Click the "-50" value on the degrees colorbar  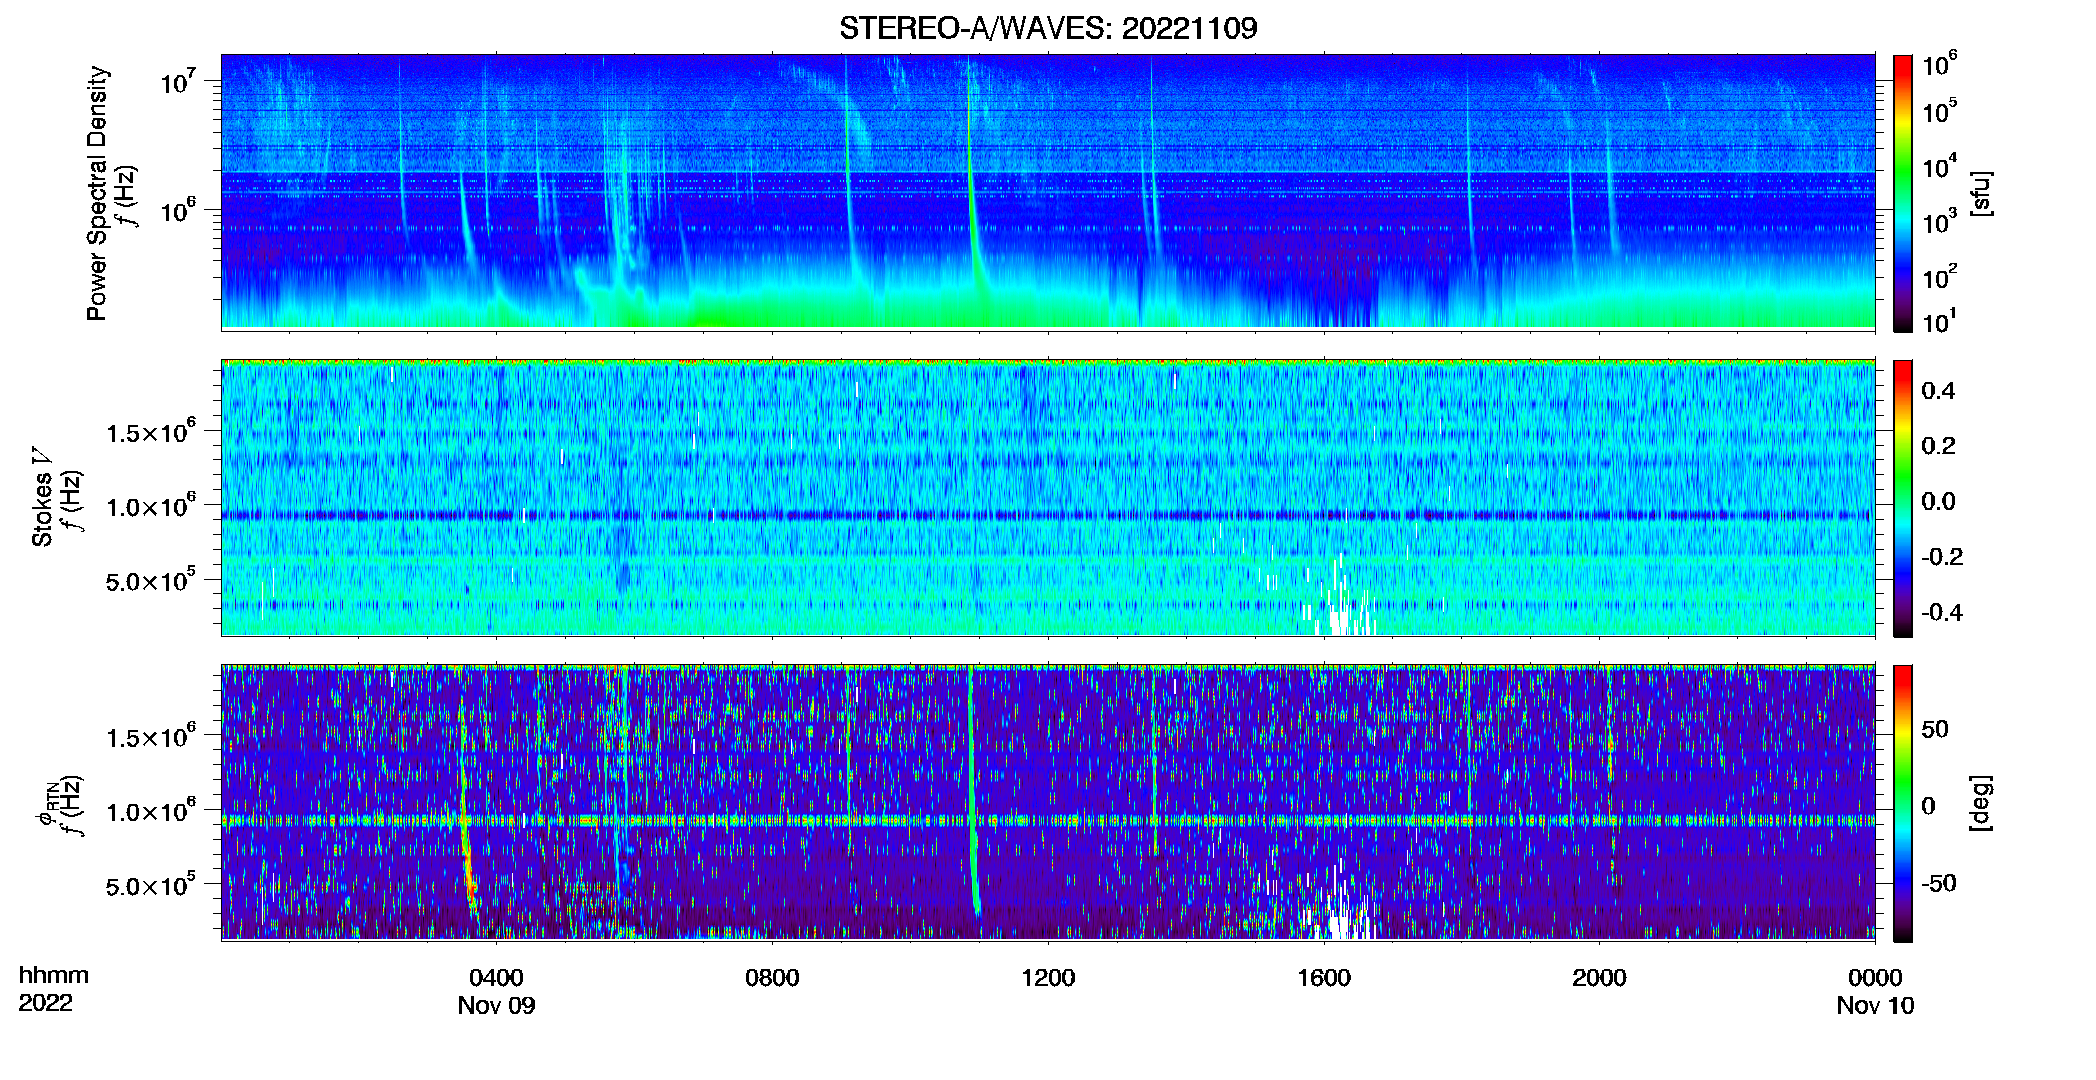tap(1939, 884)
